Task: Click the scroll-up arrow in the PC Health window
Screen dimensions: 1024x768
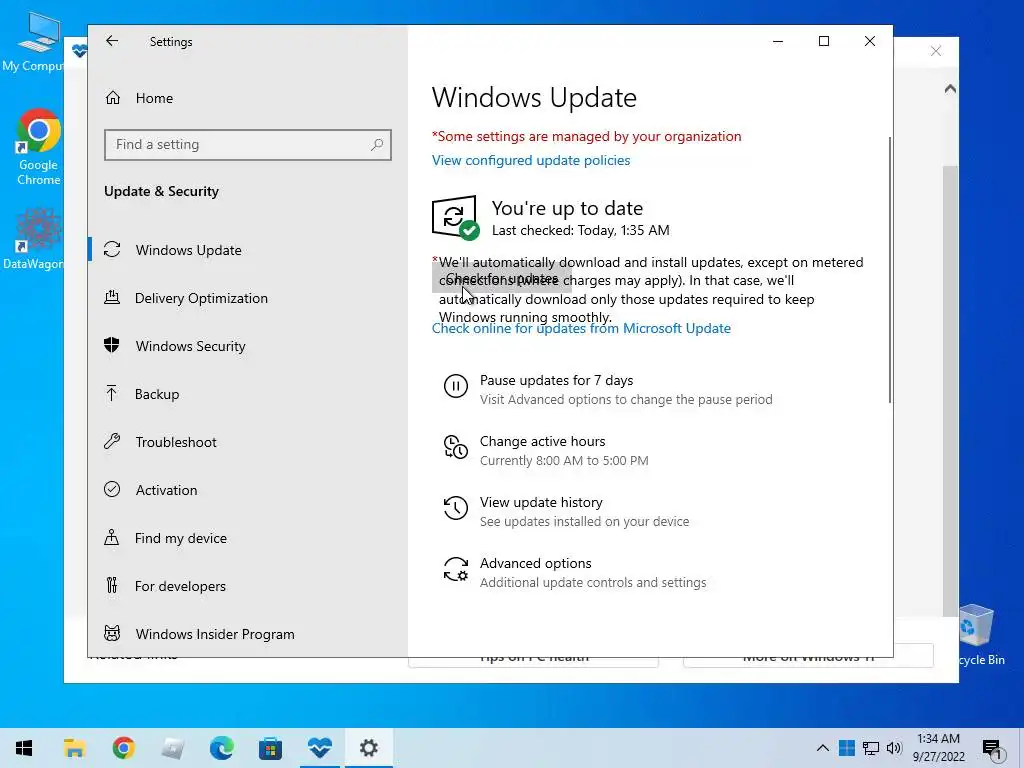Action: (x=950, y=89)
